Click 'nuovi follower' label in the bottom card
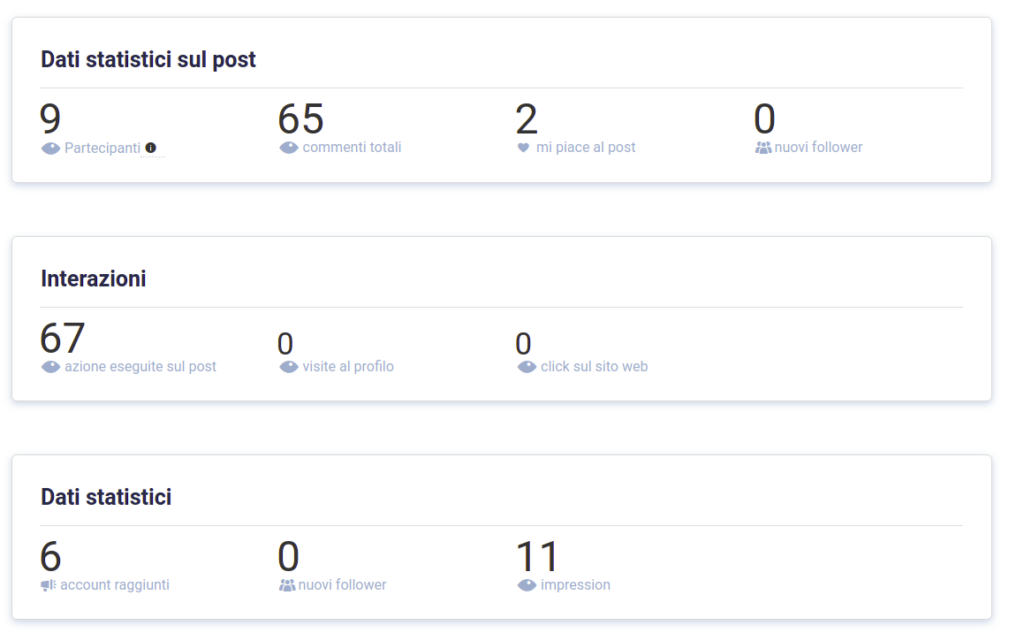 342,585
